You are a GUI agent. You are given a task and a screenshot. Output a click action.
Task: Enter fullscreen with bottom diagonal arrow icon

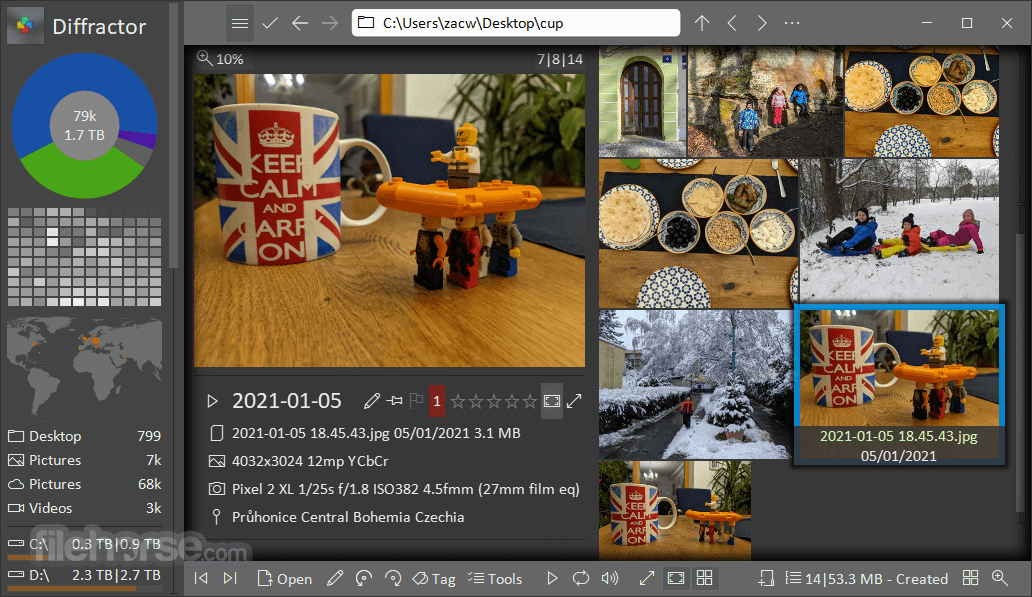(647, 579)
